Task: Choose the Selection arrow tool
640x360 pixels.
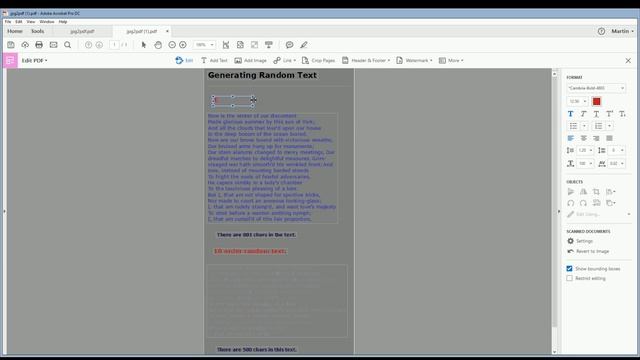Action: (144, 45)
